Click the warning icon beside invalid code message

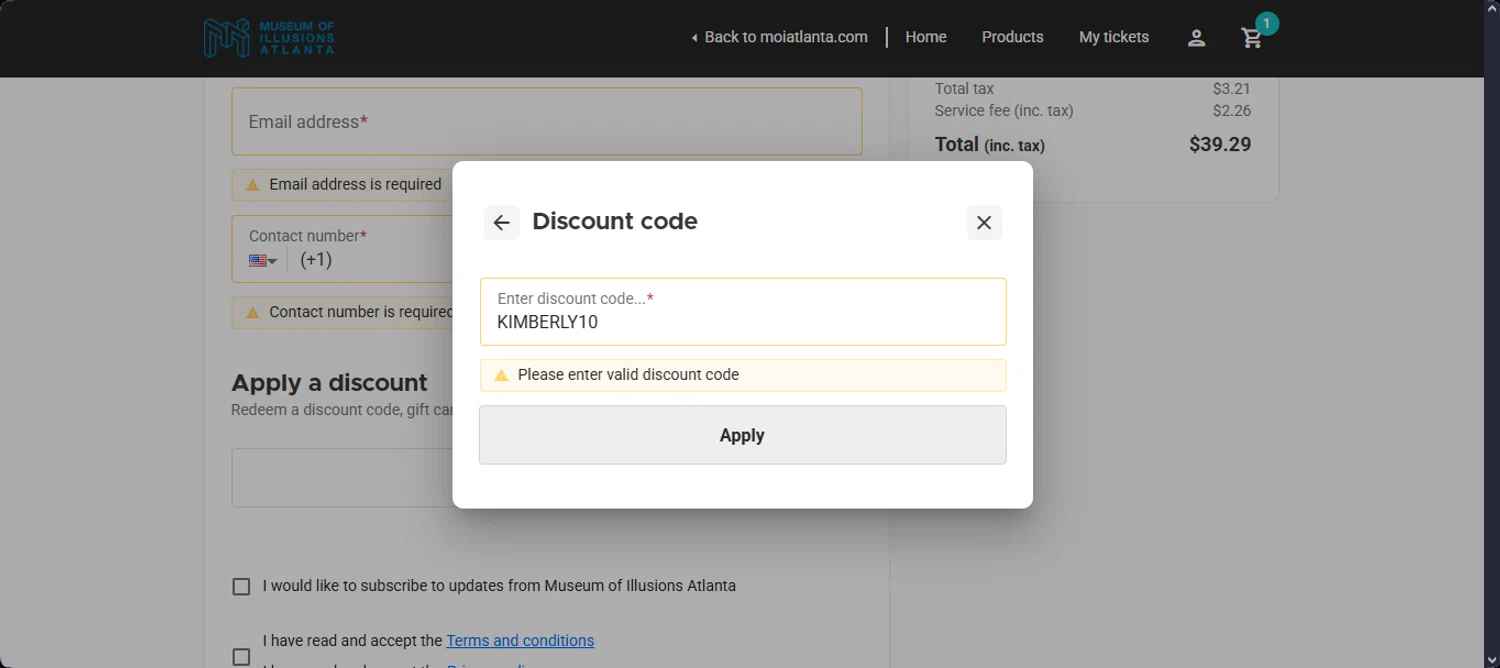502,375
